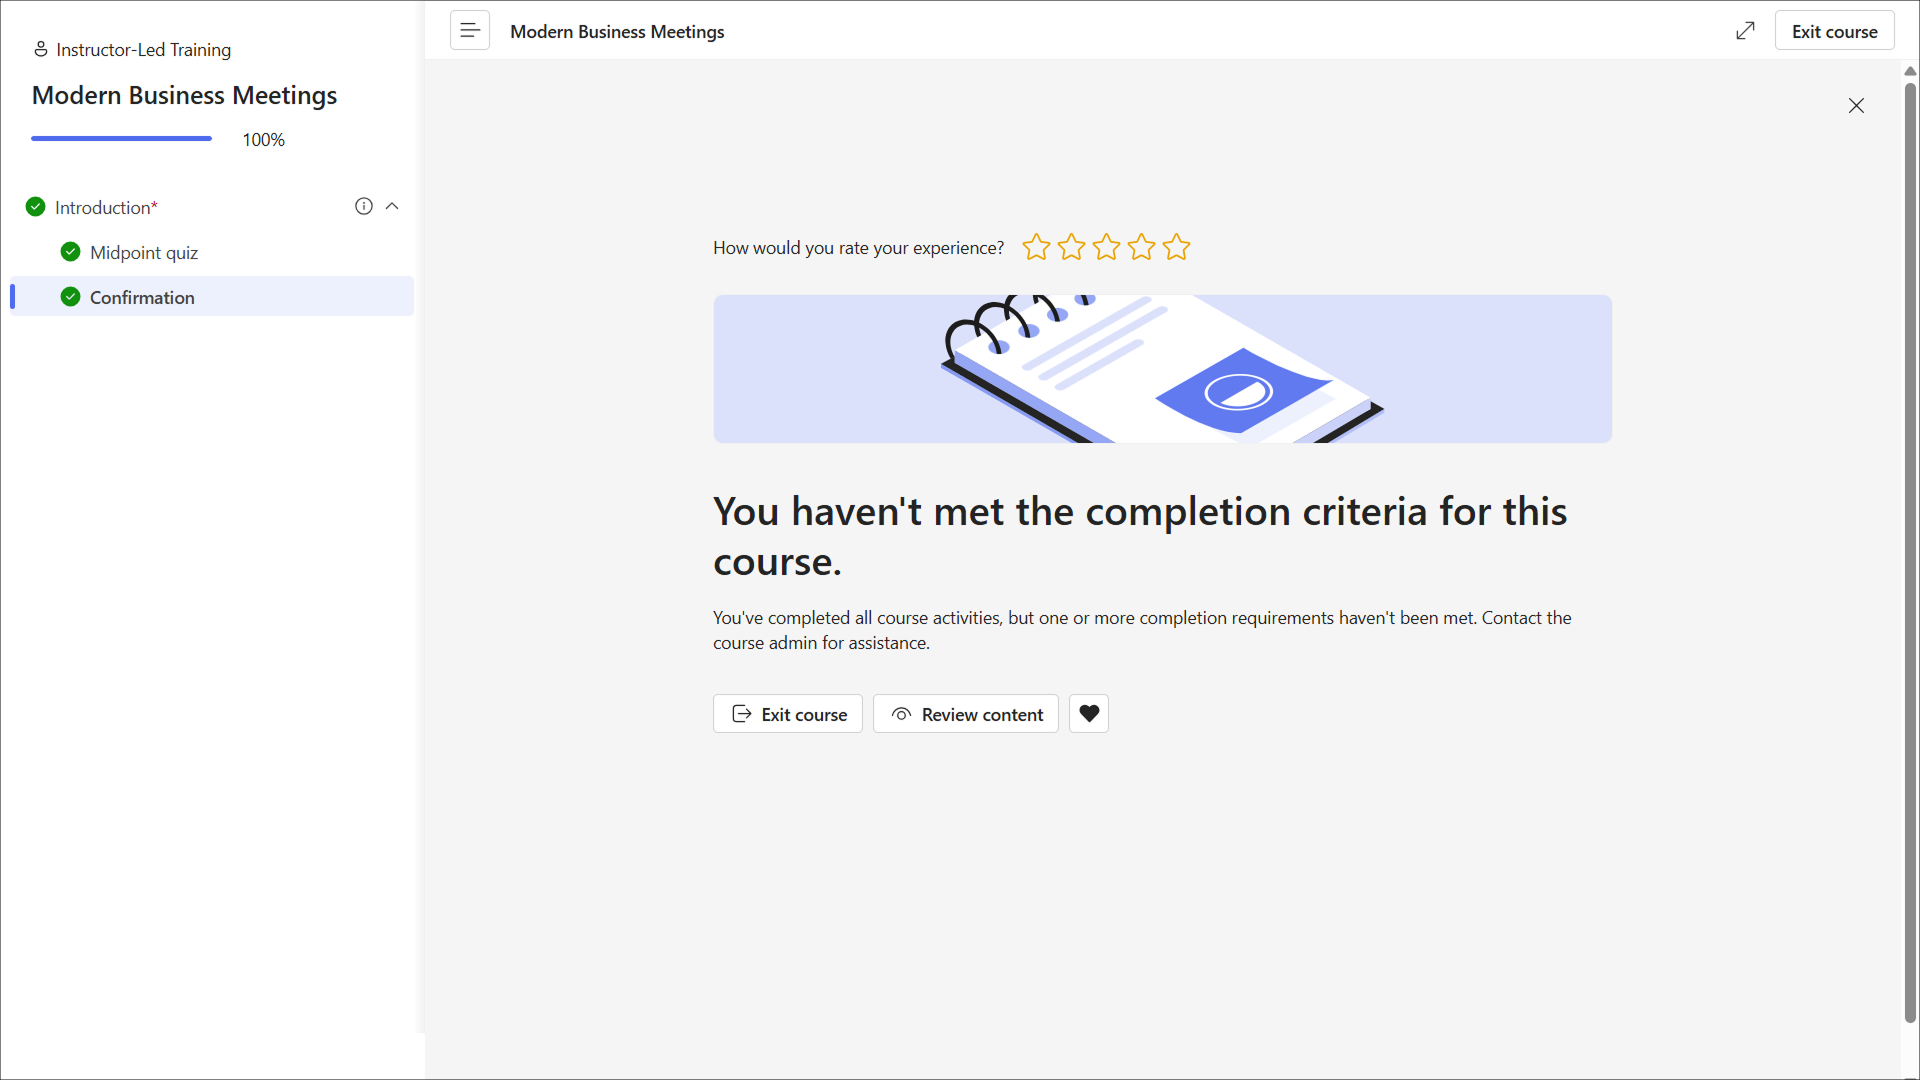Click the 100% course progress bar
The height and width of the screenshot is (1080, 1920).
[121, 139]
